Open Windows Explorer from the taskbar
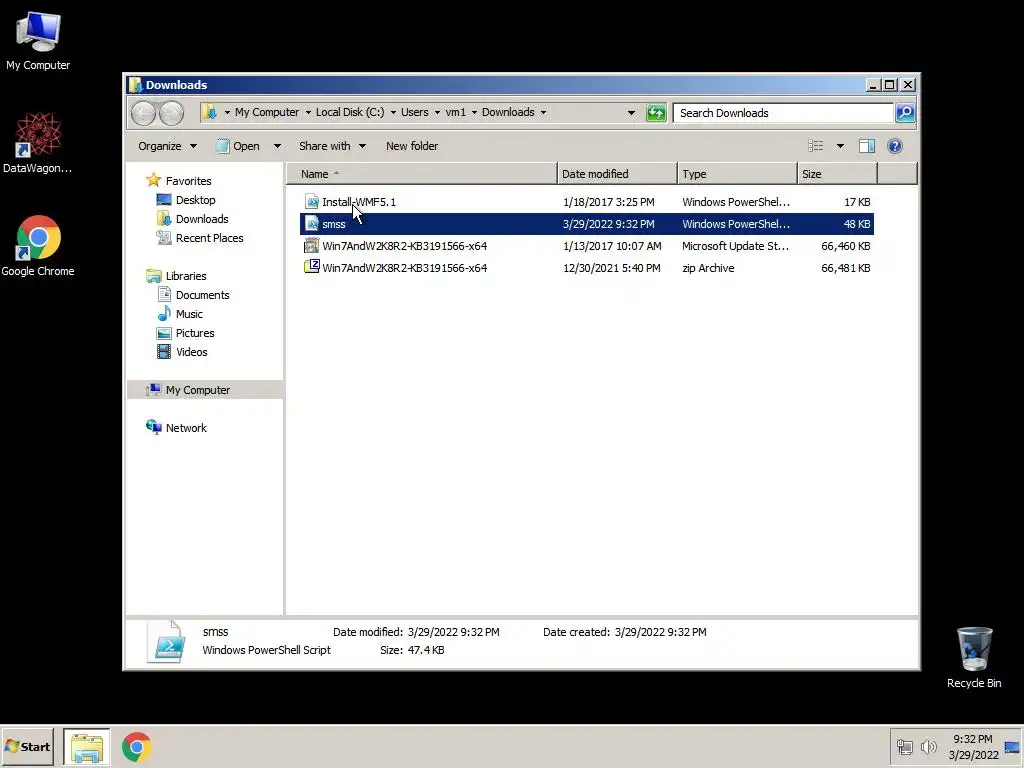The image size is (1024, 768). point(87,747)
